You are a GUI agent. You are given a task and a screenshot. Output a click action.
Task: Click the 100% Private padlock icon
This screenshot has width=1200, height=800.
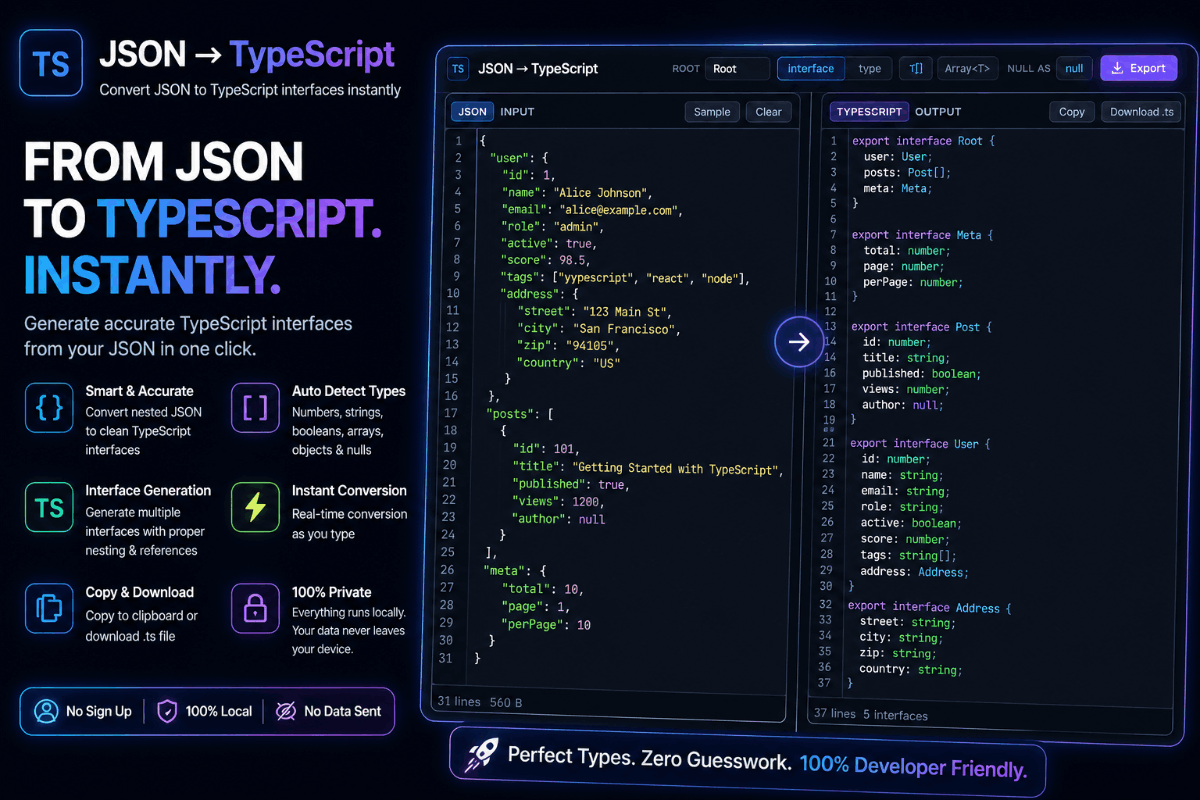255,609
